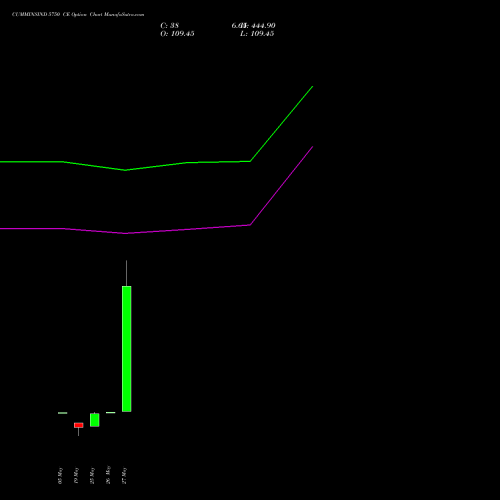Screen dimensions: 500x500
Task: Click the flat 26 May candle dash
Action: 110,413
